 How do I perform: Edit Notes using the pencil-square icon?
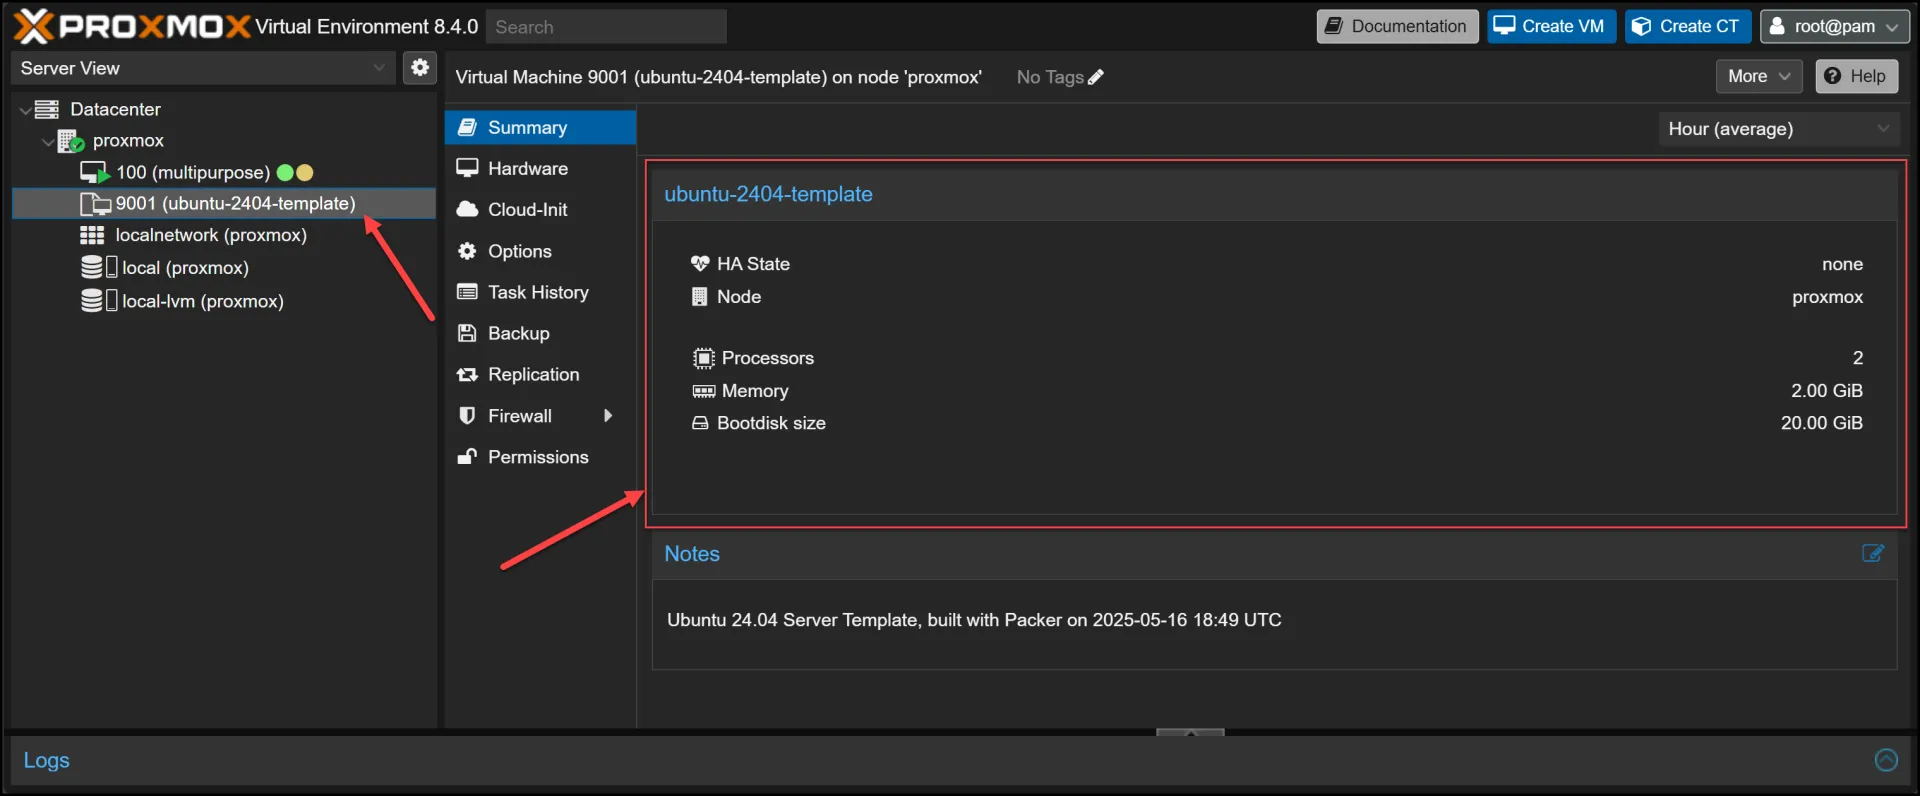(x=1872, y=554)
